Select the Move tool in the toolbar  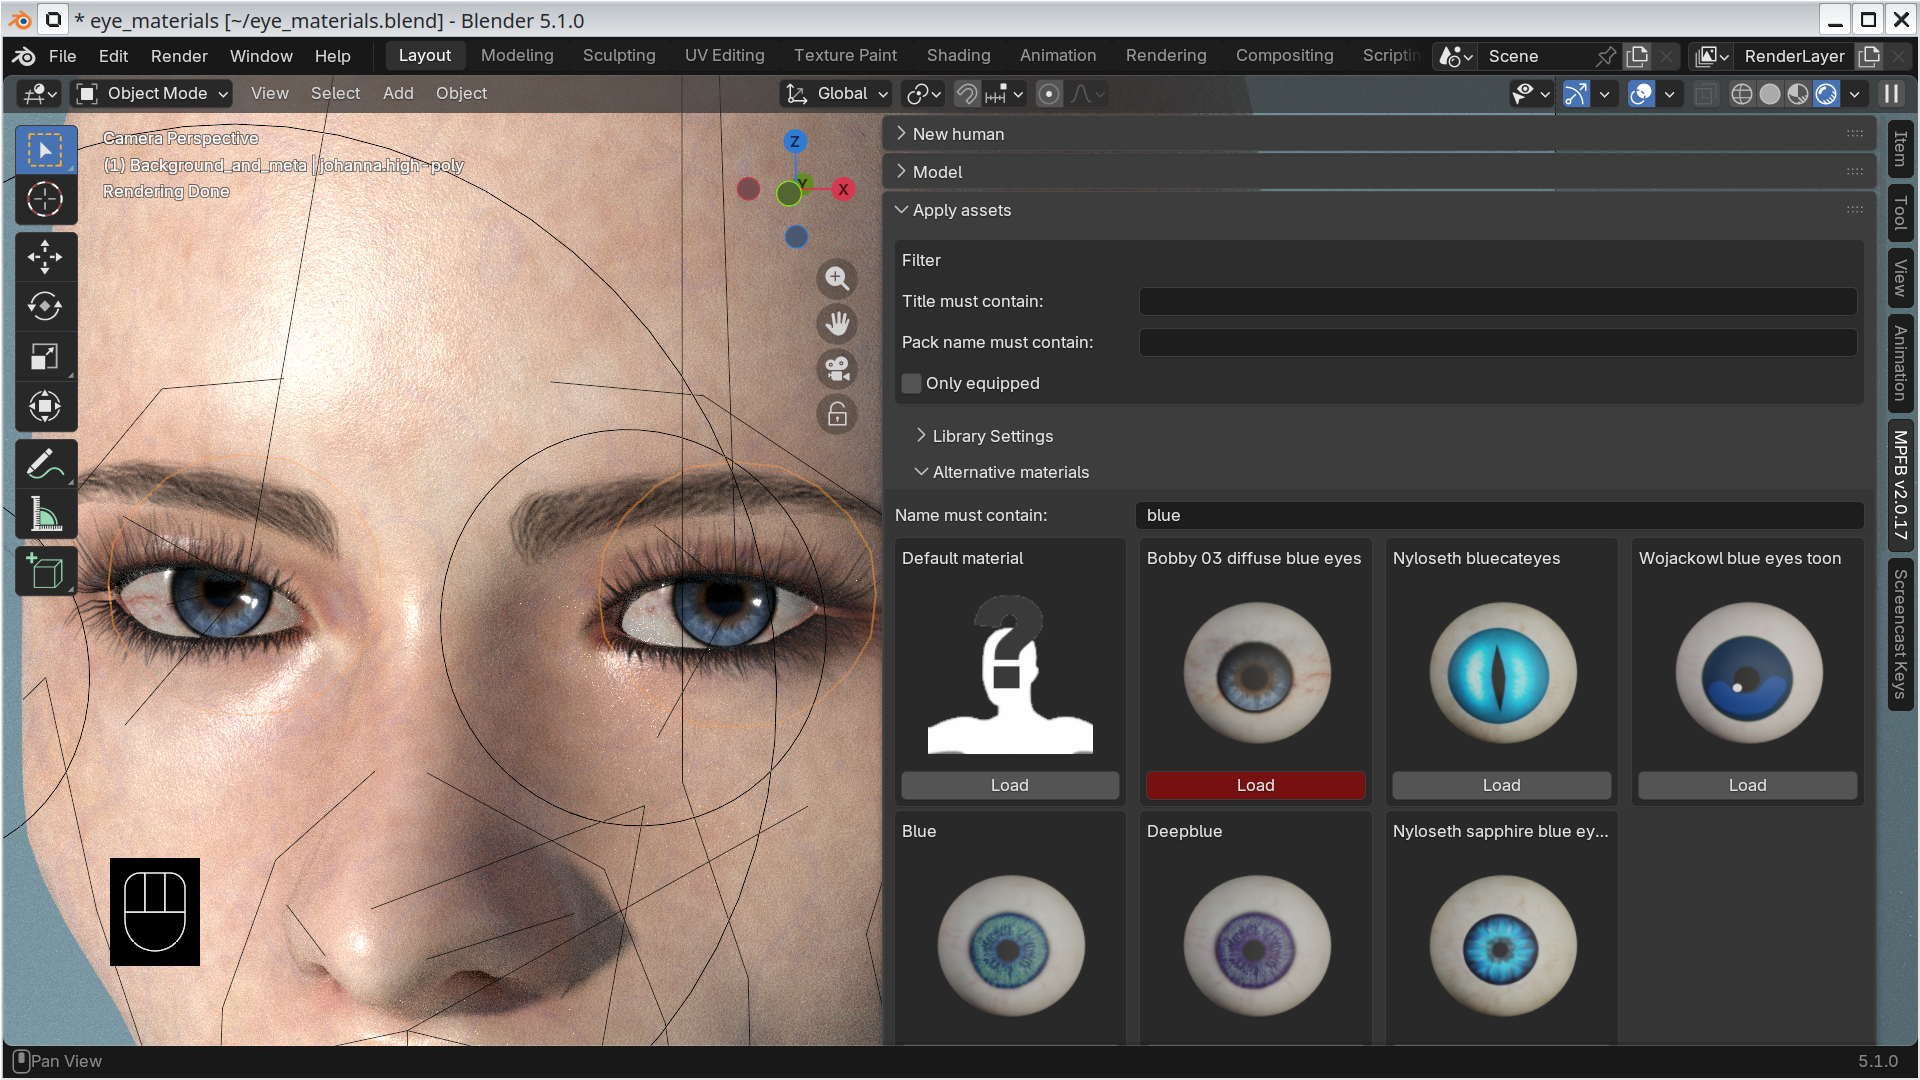point(45,257)
